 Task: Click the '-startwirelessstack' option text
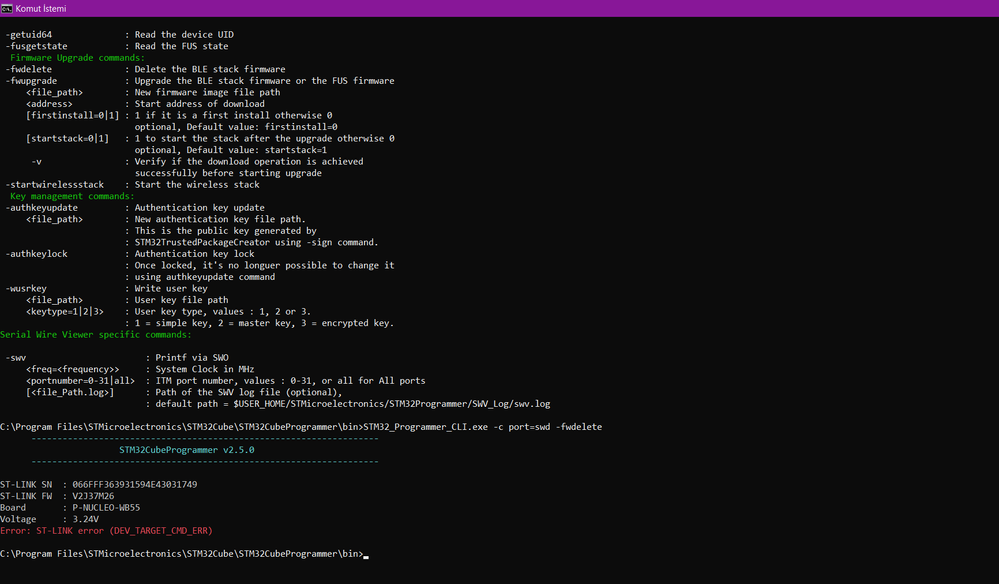click(x=55, y=185)
